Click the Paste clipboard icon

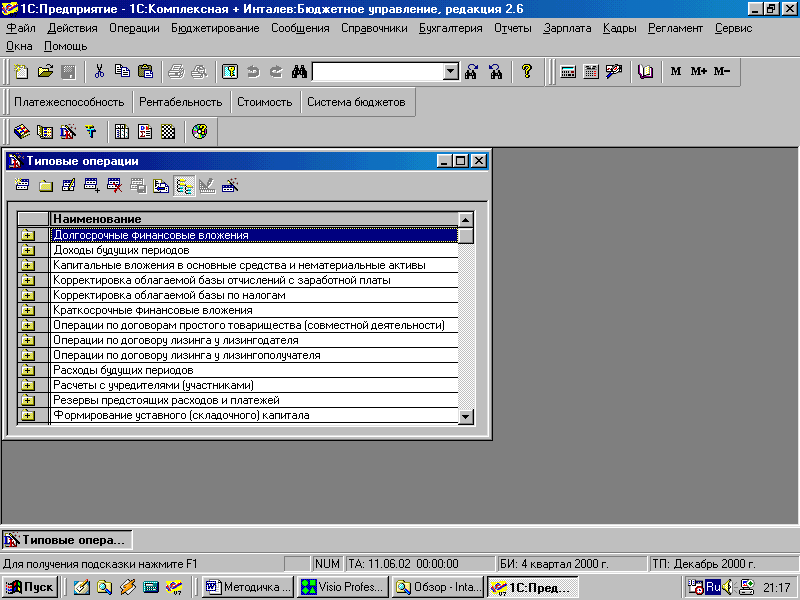pos(146,71)
